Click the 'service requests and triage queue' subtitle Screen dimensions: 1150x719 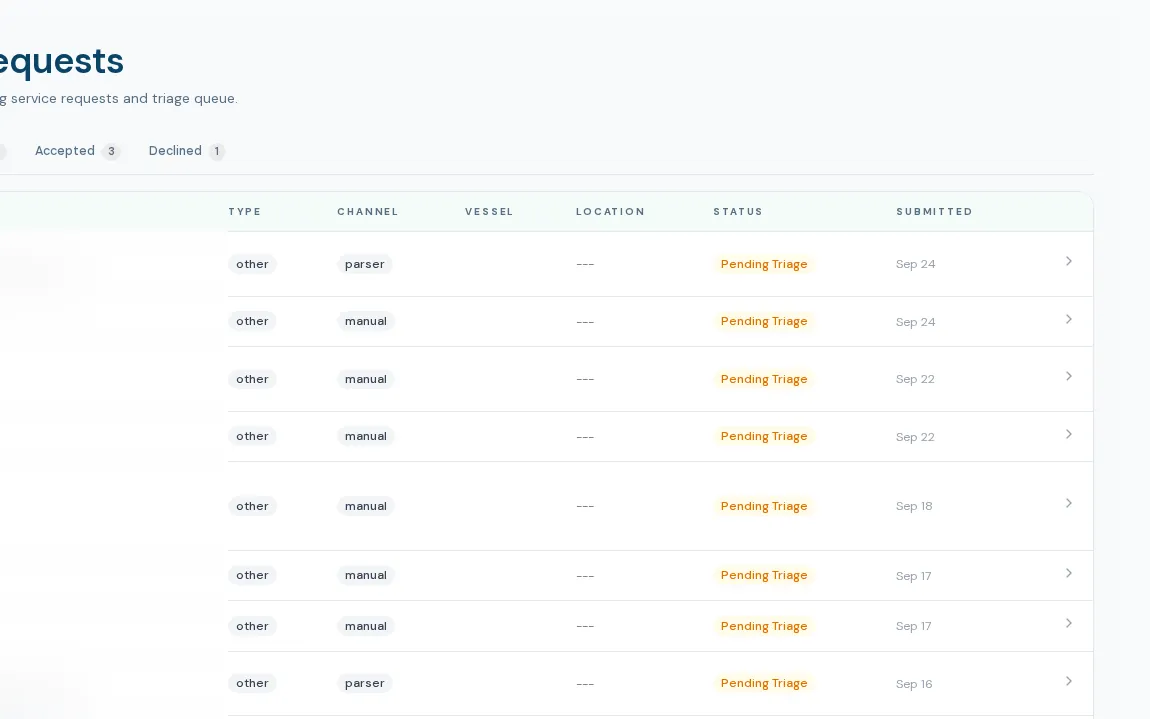point(124,99)
